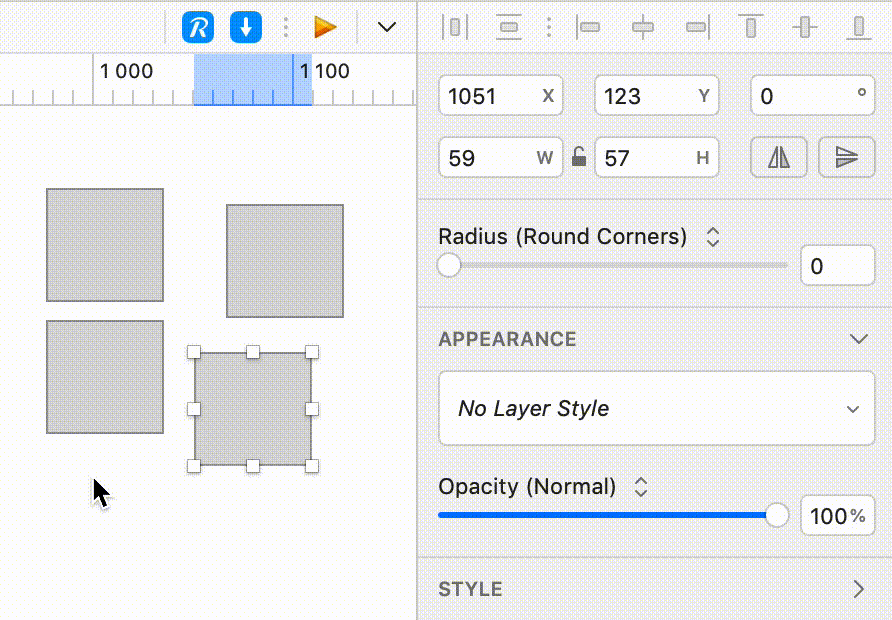Align layers to horizontal center

coord(643,27)
